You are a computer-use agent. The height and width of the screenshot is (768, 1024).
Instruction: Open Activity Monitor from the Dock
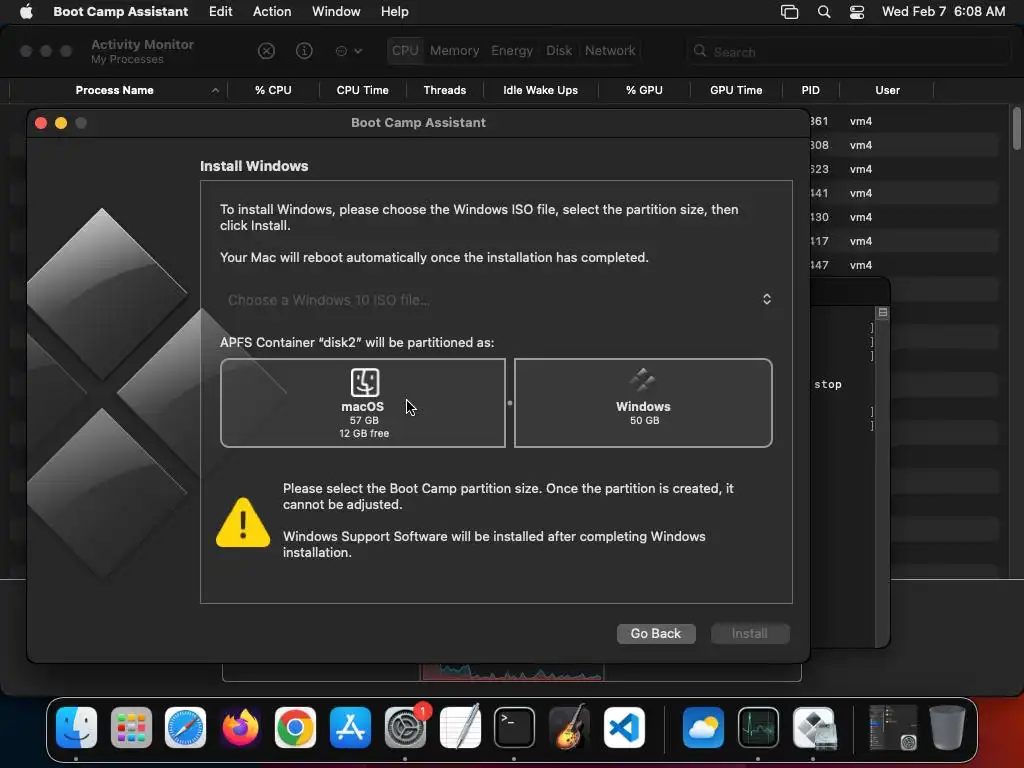pyautogui.click(x=758, y=727)
